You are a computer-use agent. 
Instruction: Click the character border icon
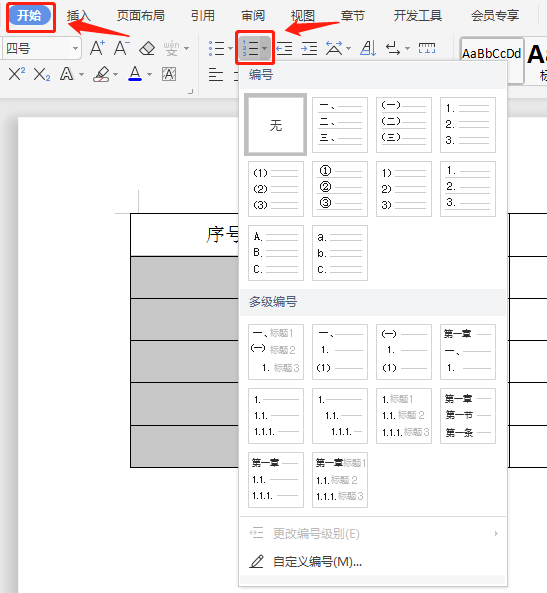169,74
